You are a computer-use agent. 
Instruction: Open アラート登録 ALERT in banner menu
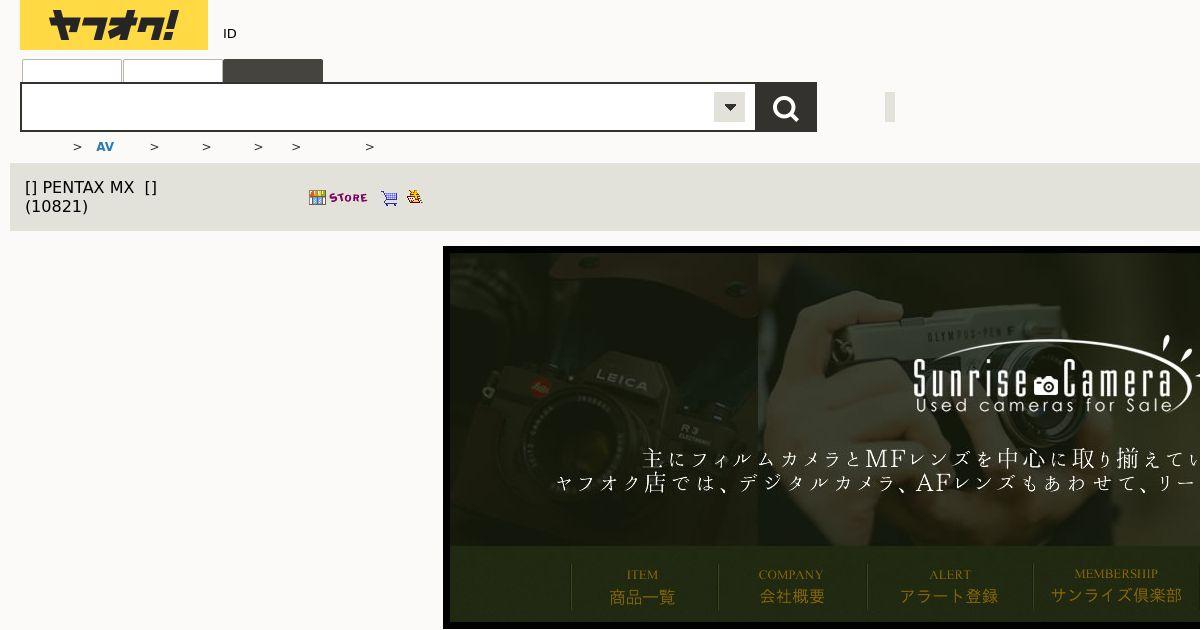[949, 587]
